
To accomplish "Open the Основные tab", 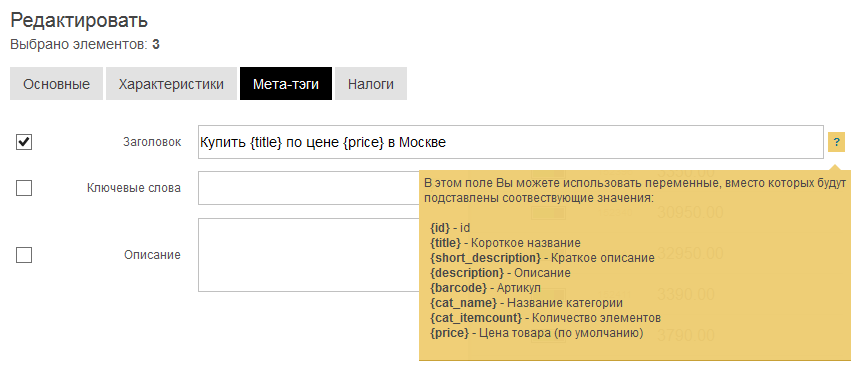I will pos(56,84).
